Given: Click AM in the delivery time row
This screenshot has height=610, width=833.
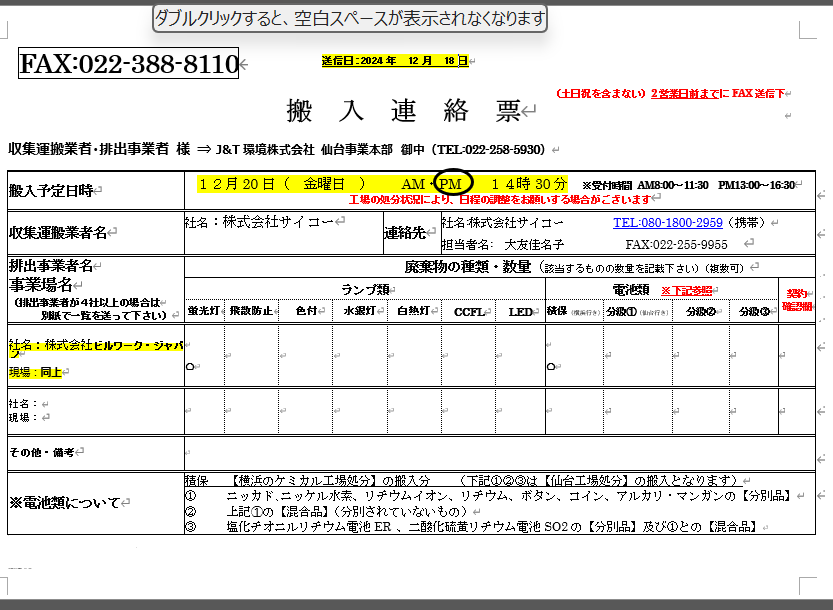Looking at the screenshot, I should [412, 184].
